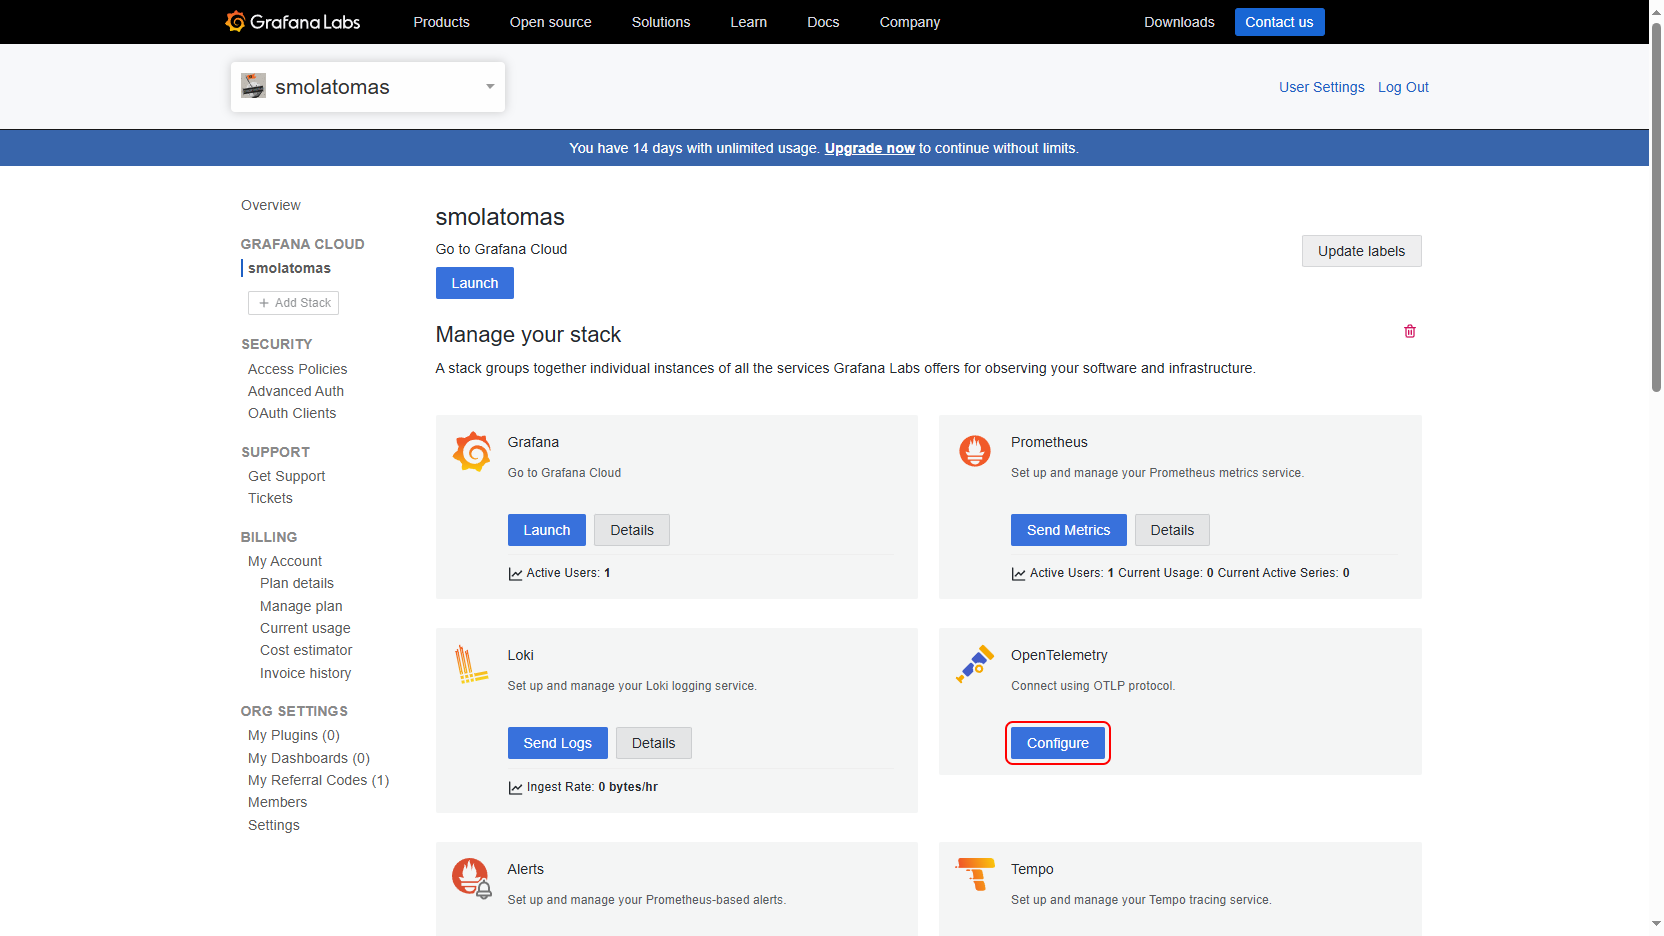The width and height of the screenshot is (1664, 936).
Task: Click the Grafana swirl service icon
Action: coord(472,452)
